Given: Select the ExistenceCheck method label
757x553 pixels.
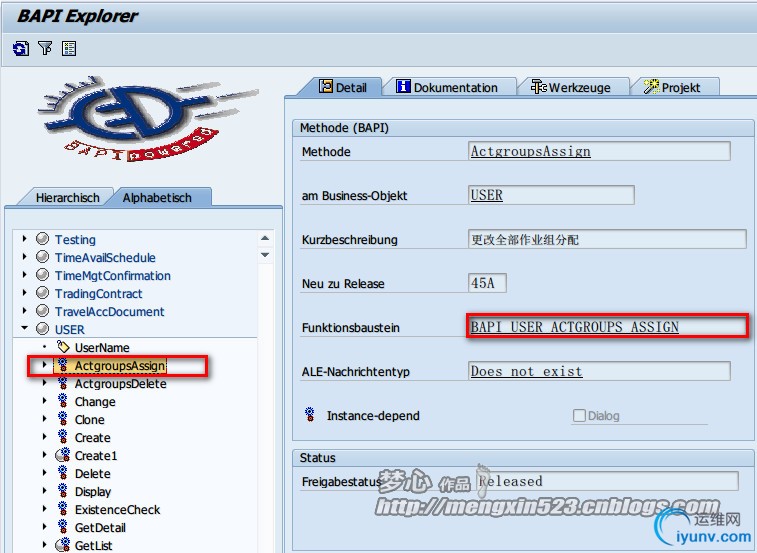Looking at the screenshot, I should point(117,510).
